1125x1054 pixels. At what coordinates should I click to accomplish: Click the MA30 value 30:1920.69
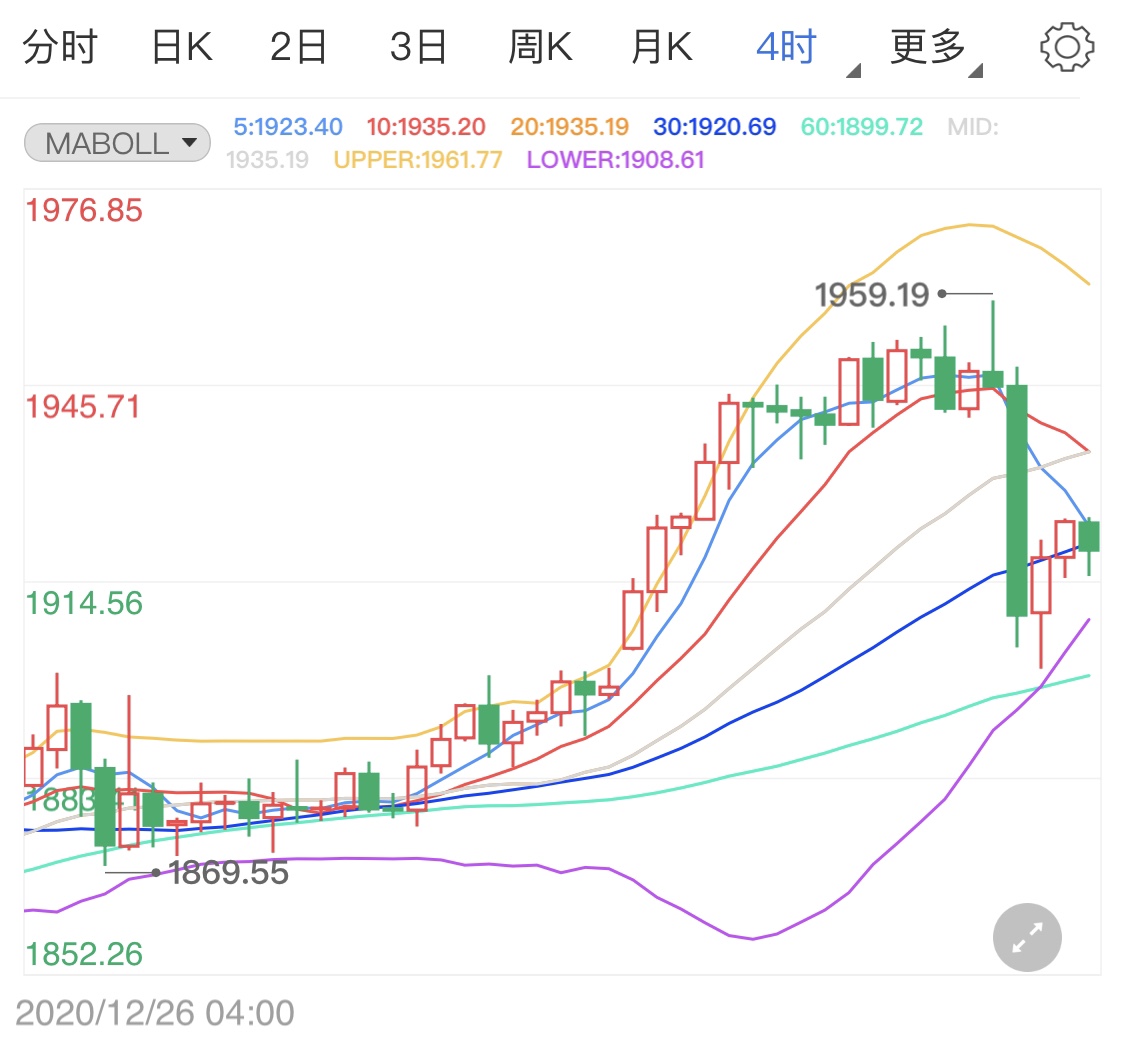coord(715,127)
